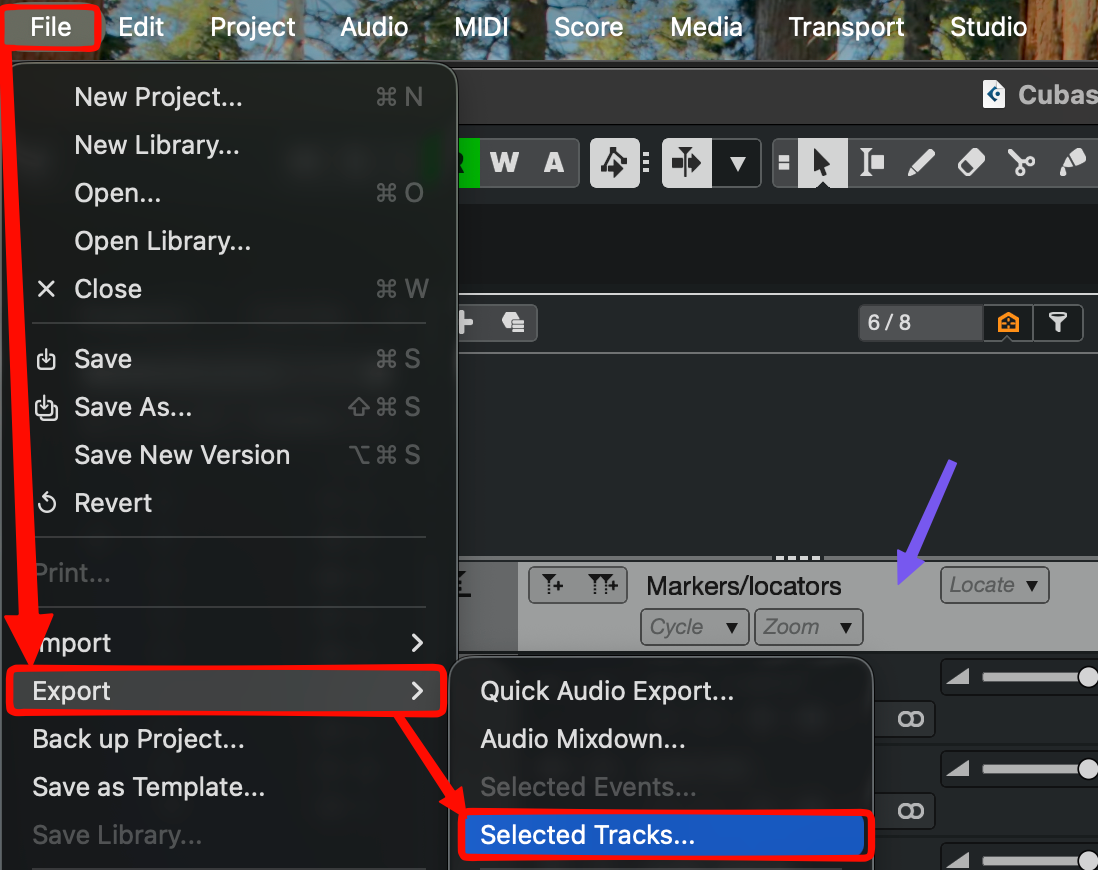1098x870 pixels.
Task: Click the 6 / 8 visible tracks field
Action: coord(921,323)
